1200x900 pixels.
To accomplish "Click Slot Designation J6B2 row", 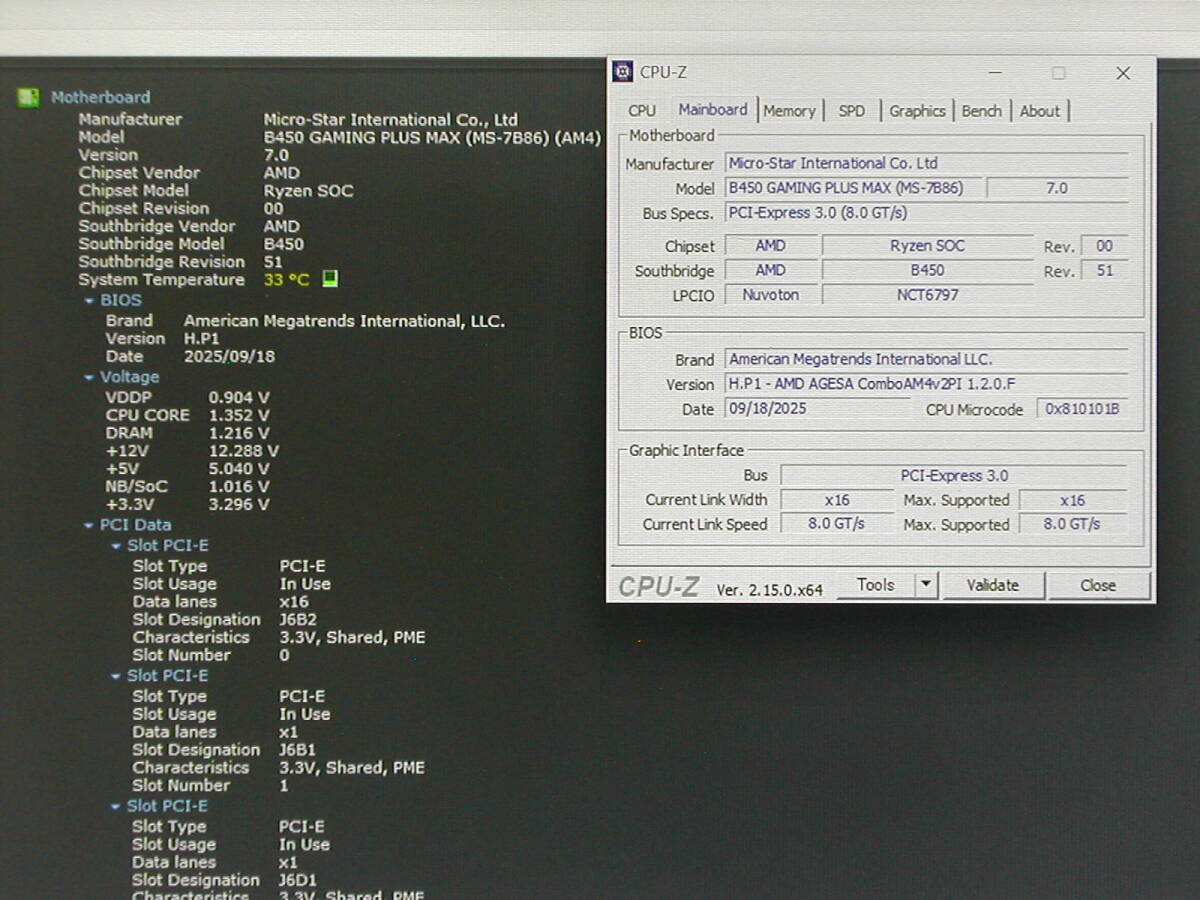I will (224, 620).
